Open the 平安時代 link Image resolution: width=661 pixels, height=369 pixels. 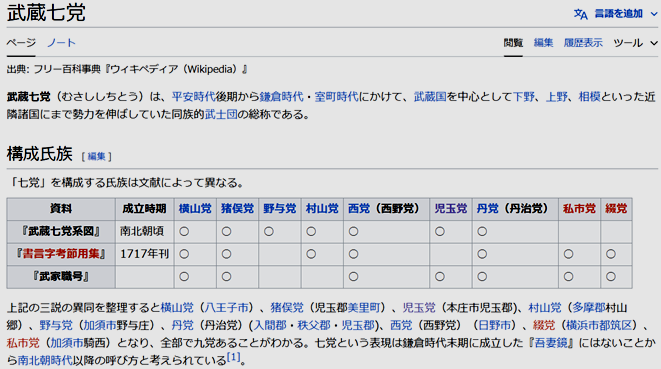coord(193,97)
